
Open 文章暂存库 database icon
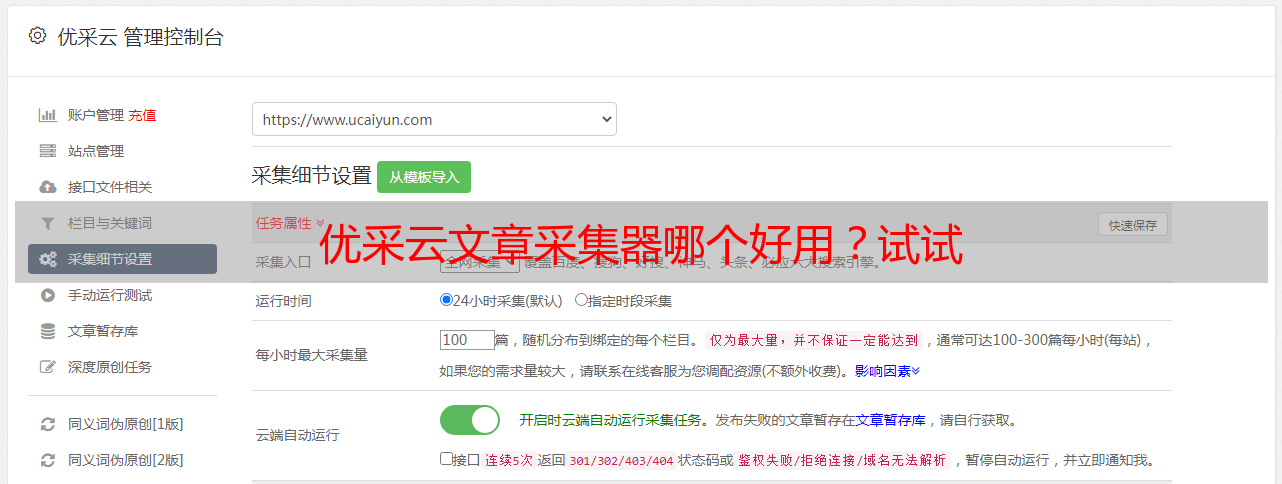[47, 331]
